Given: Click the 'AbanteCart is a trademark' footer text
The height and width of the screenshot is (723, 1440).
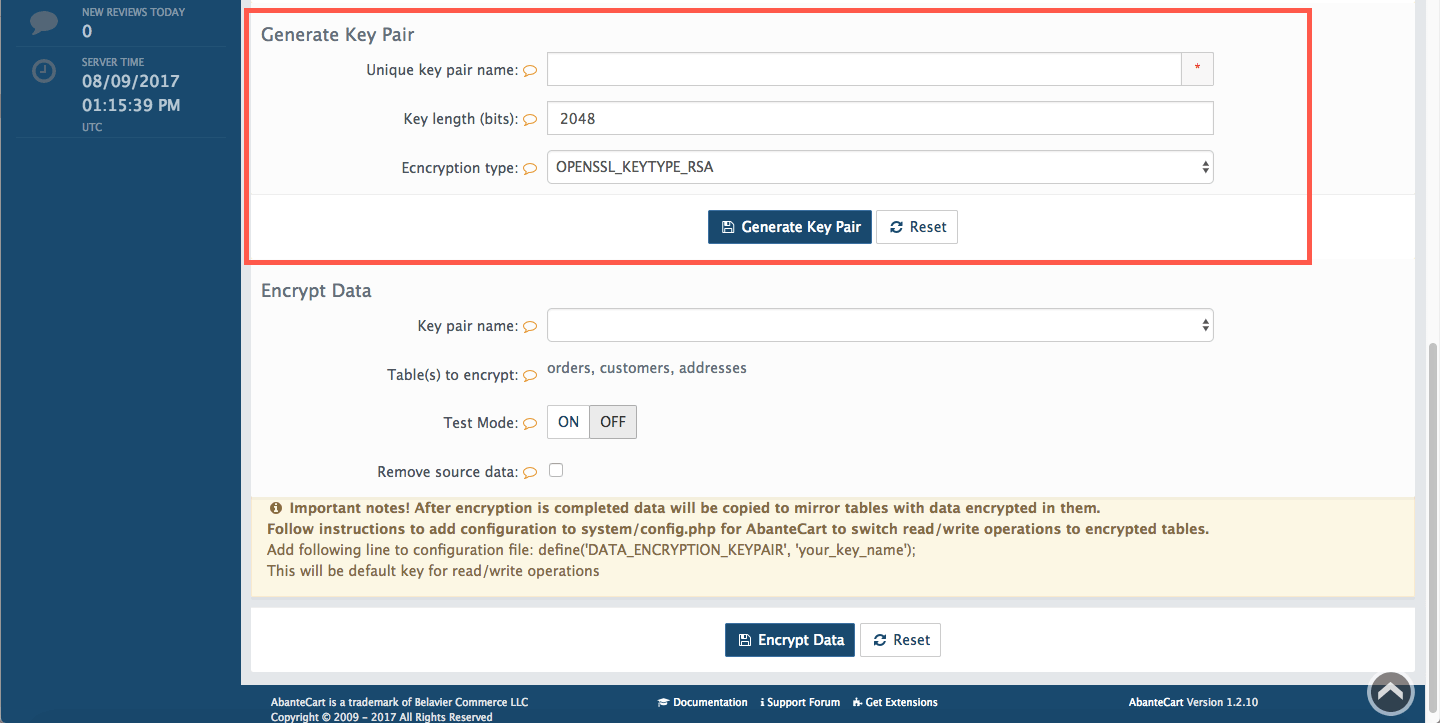Looking at the screenshot, I should point(399,702).
